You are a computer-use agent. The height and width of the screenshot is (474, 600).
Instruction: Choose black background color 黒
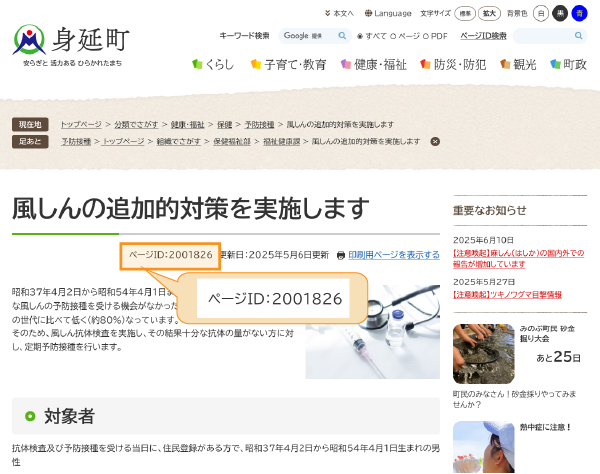click(x=560, y=13)
